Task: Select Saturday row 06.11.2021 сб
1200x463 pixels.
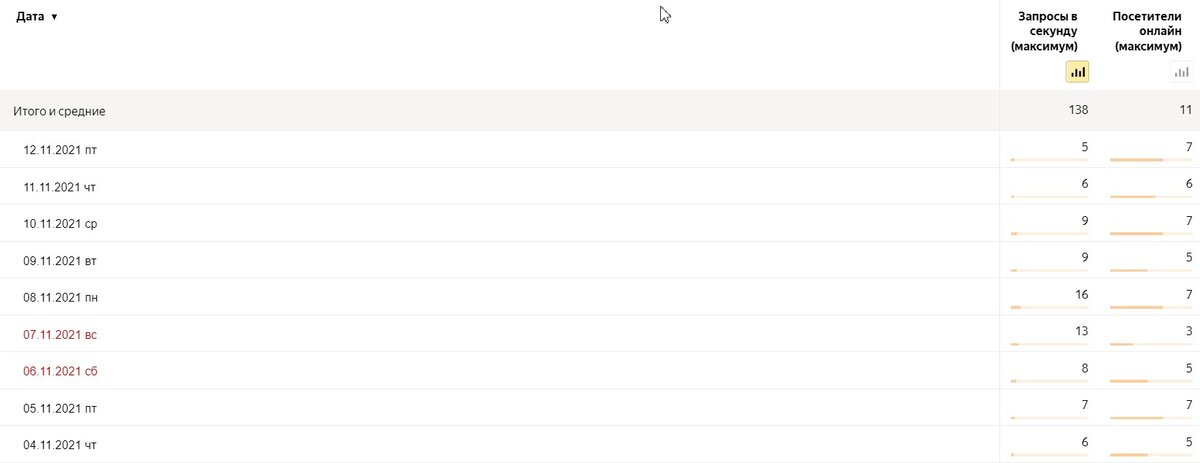Action: tap(600, 371)
